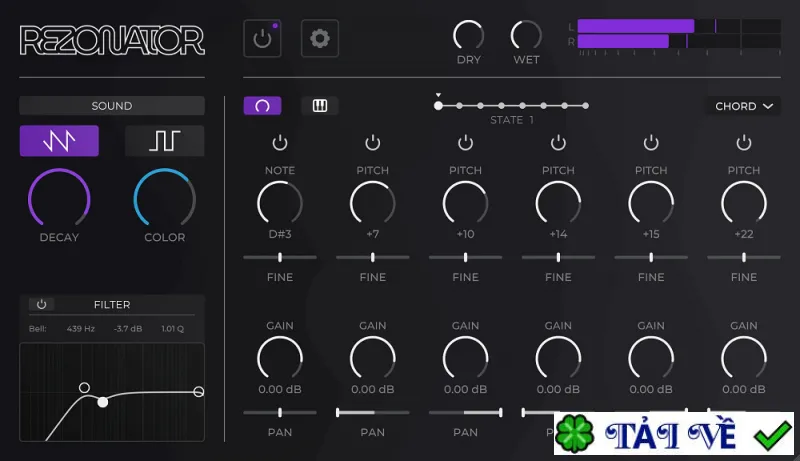800x461 pixels.
Task: Click the FINE slider under +7 pitch
Action: [x=372, y=258]
